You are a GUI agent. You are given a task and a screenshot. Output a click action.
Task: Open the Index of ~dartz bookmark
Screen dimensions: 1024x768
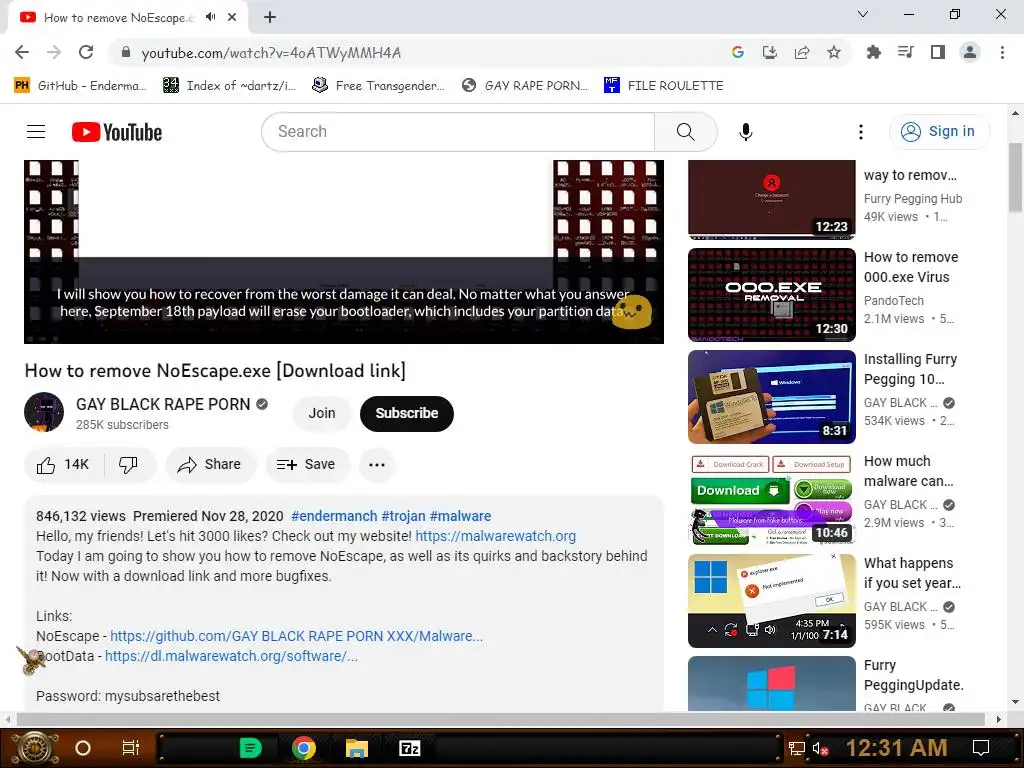tap(229, 86)
